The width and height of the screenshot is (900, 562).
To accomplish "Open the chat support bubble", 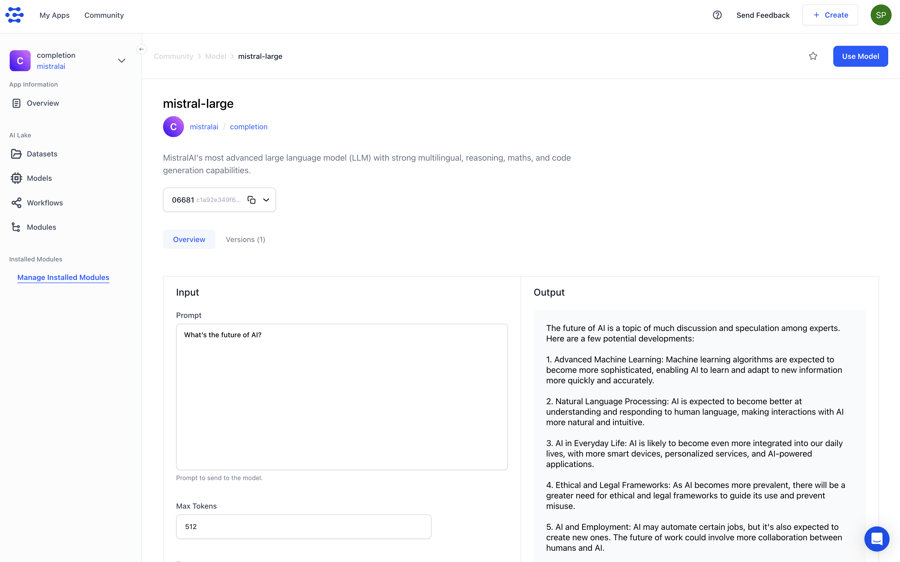I will (876, 538).
